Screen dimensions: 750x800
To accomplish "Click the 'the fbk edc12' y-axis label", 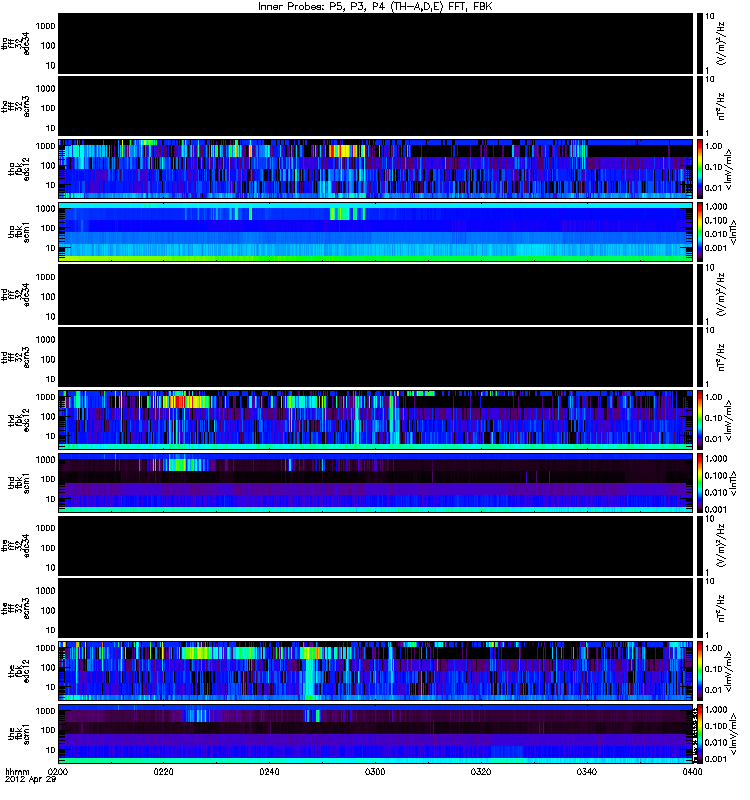I will click(19, 671).
